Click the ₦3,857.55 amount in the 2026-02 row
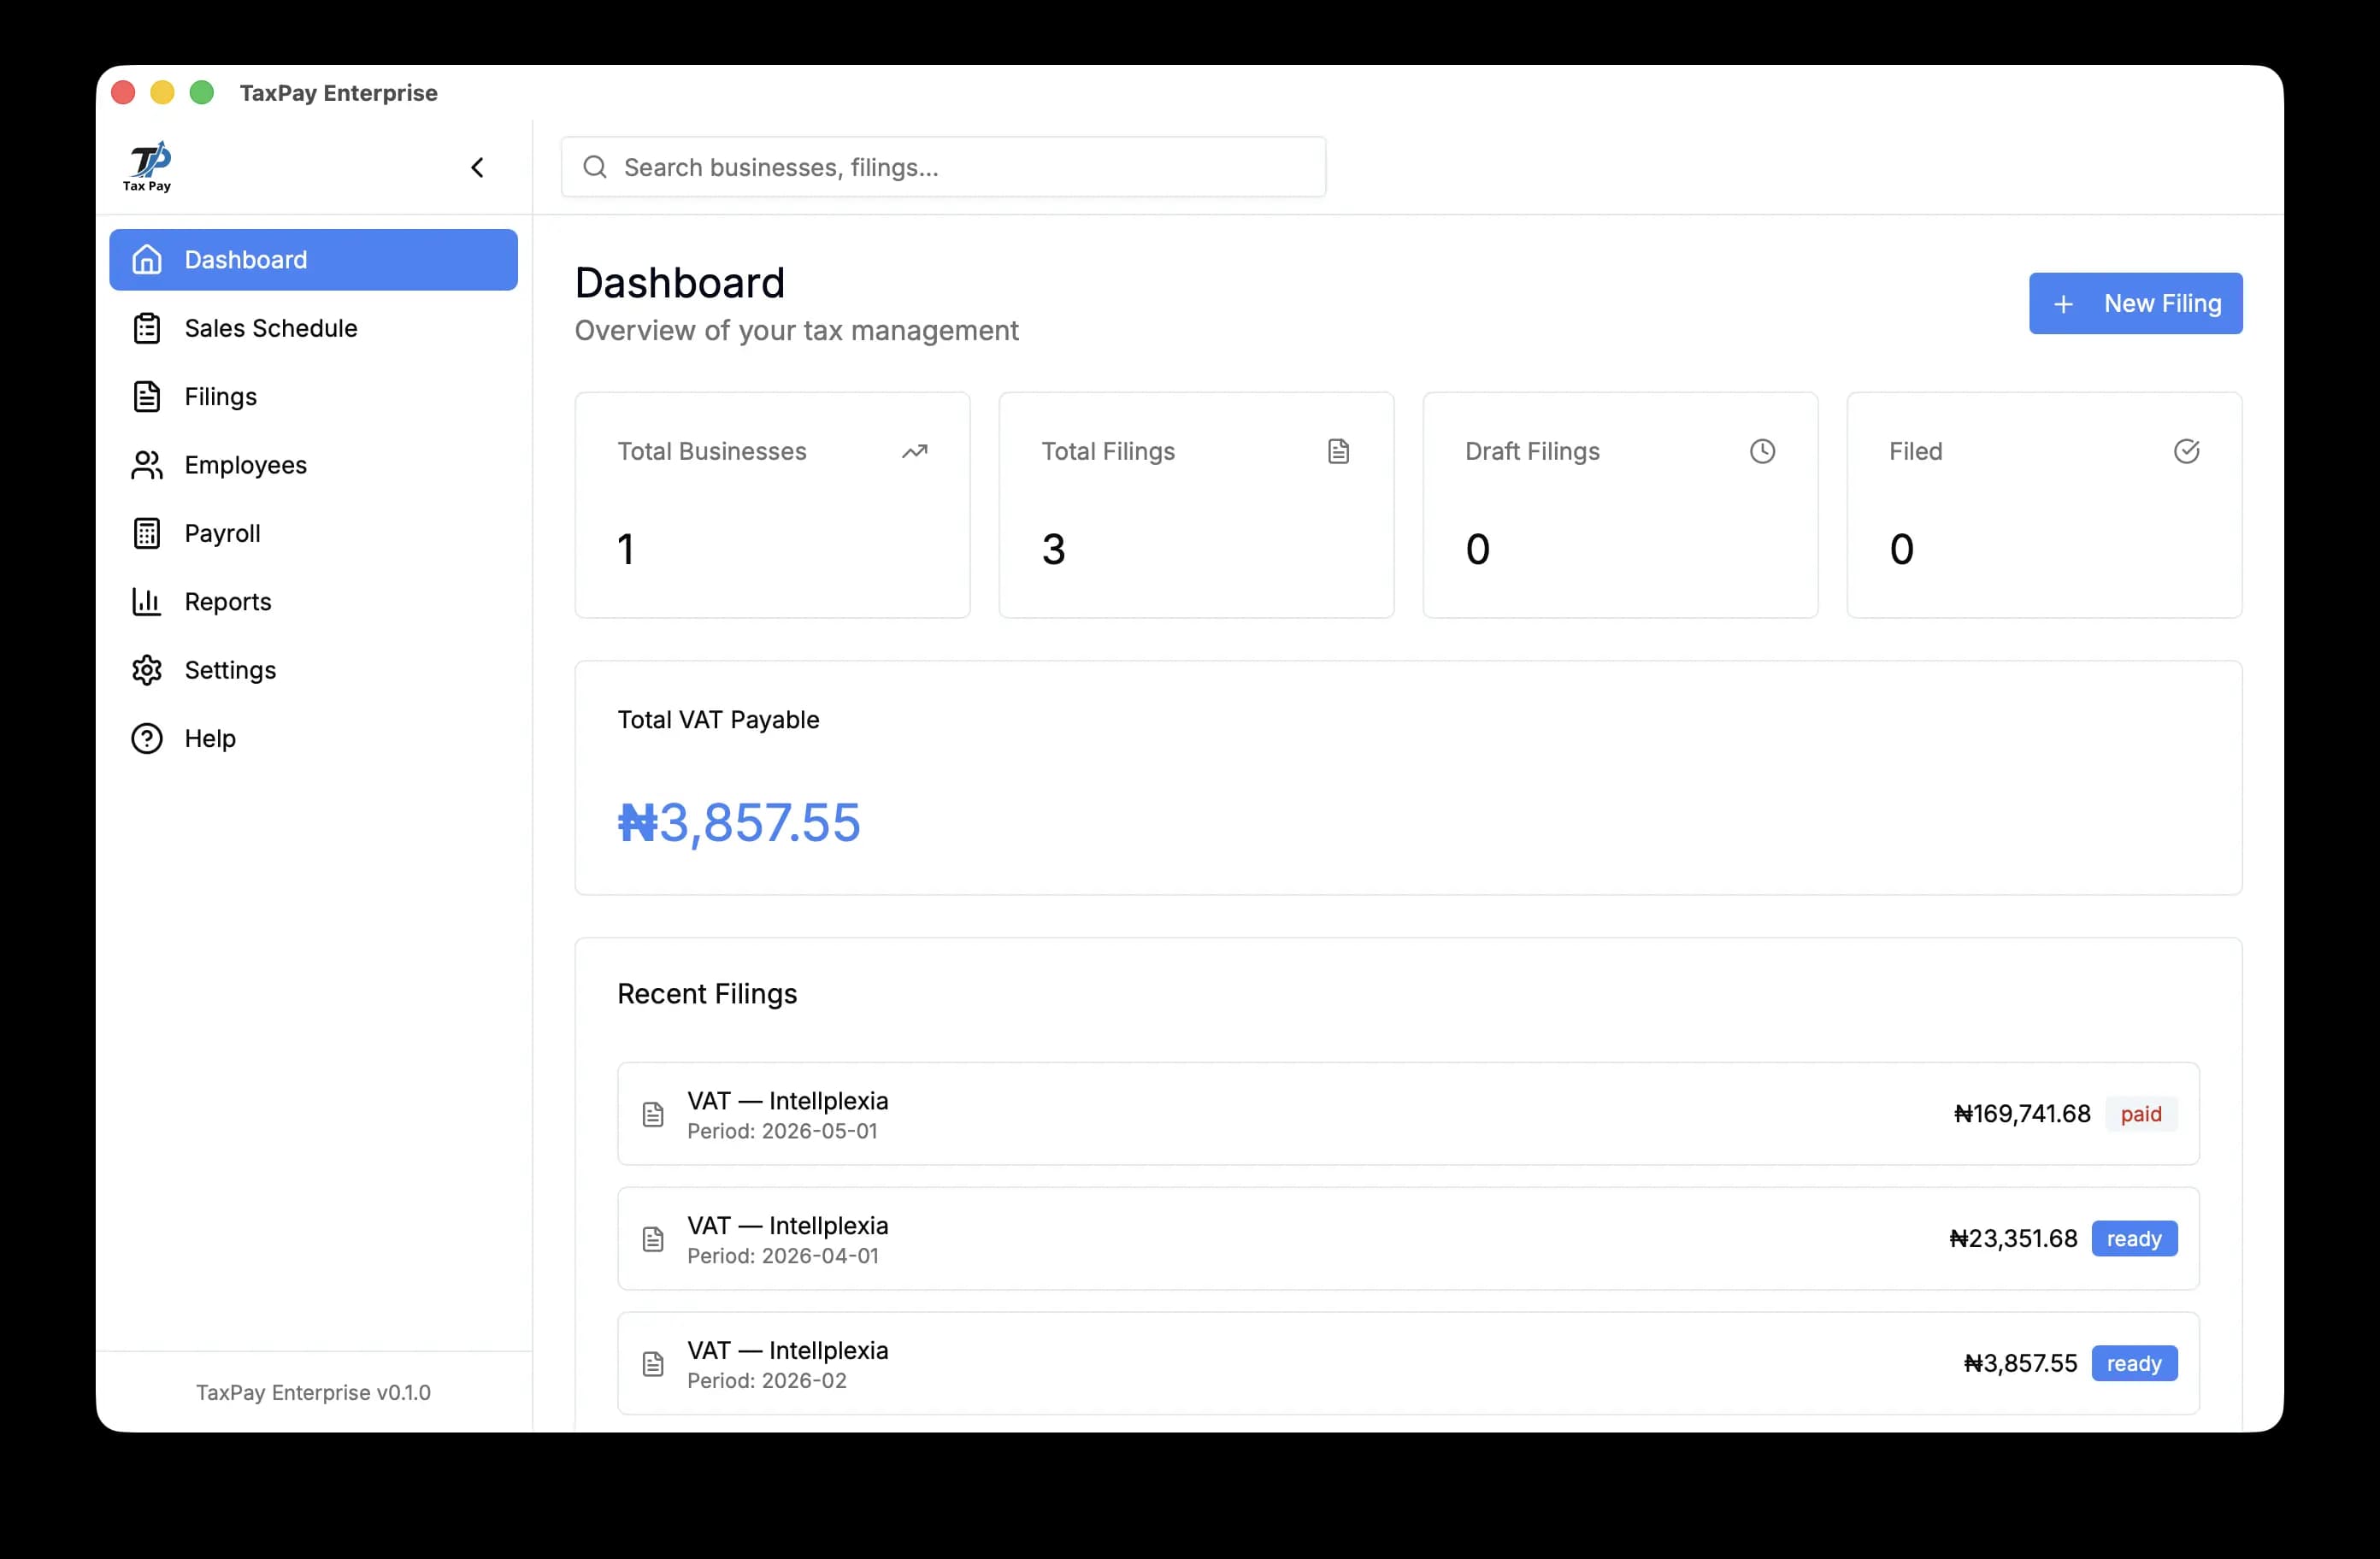The image size is (2380, 1559). pyautogui.click(x=2020, y=1364)
